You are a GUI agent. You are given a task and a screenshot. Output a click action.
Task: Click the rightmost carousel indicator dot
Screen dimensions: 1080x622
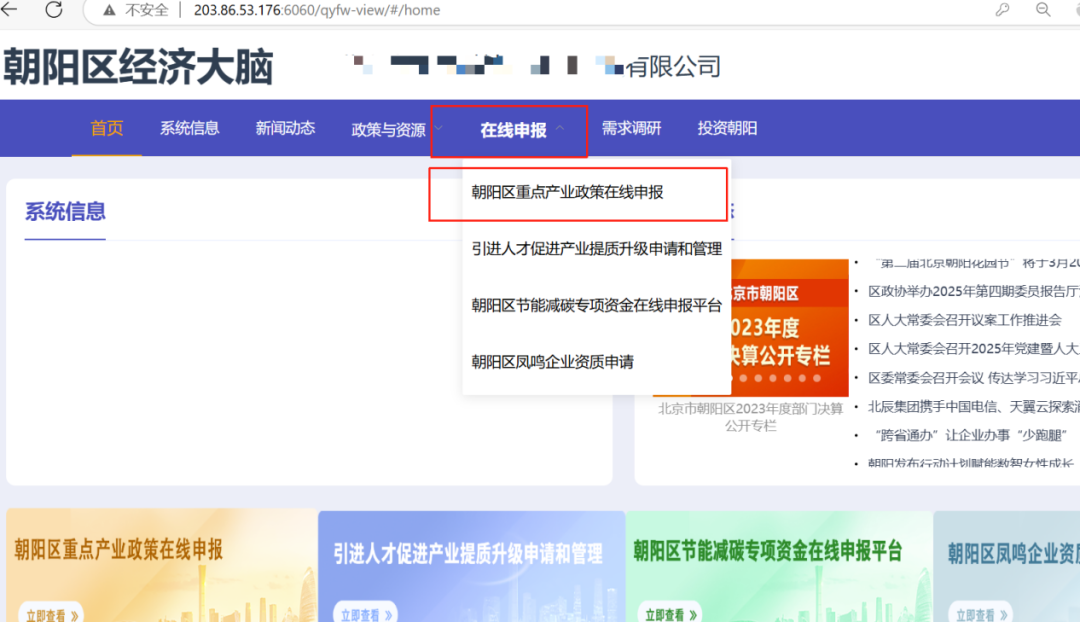click(817, 378)
